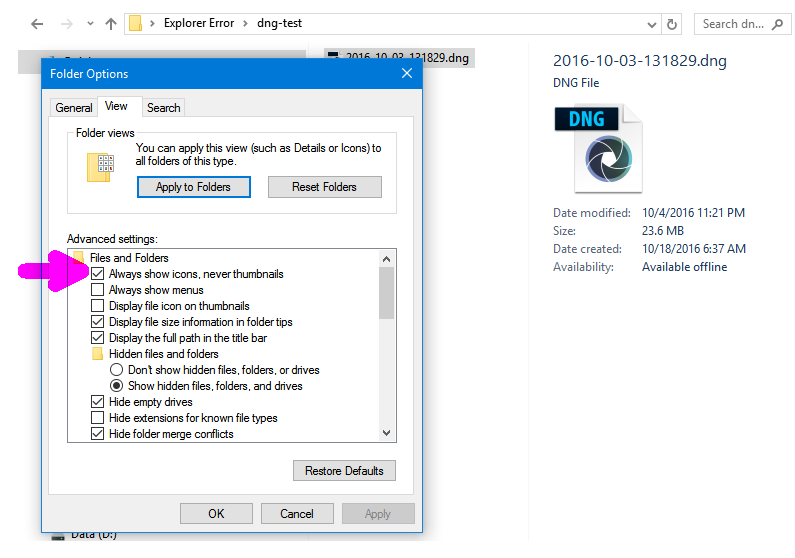Enable Always show menus
The height and width of the screenshot is (558, 795).
pos(97,290)
